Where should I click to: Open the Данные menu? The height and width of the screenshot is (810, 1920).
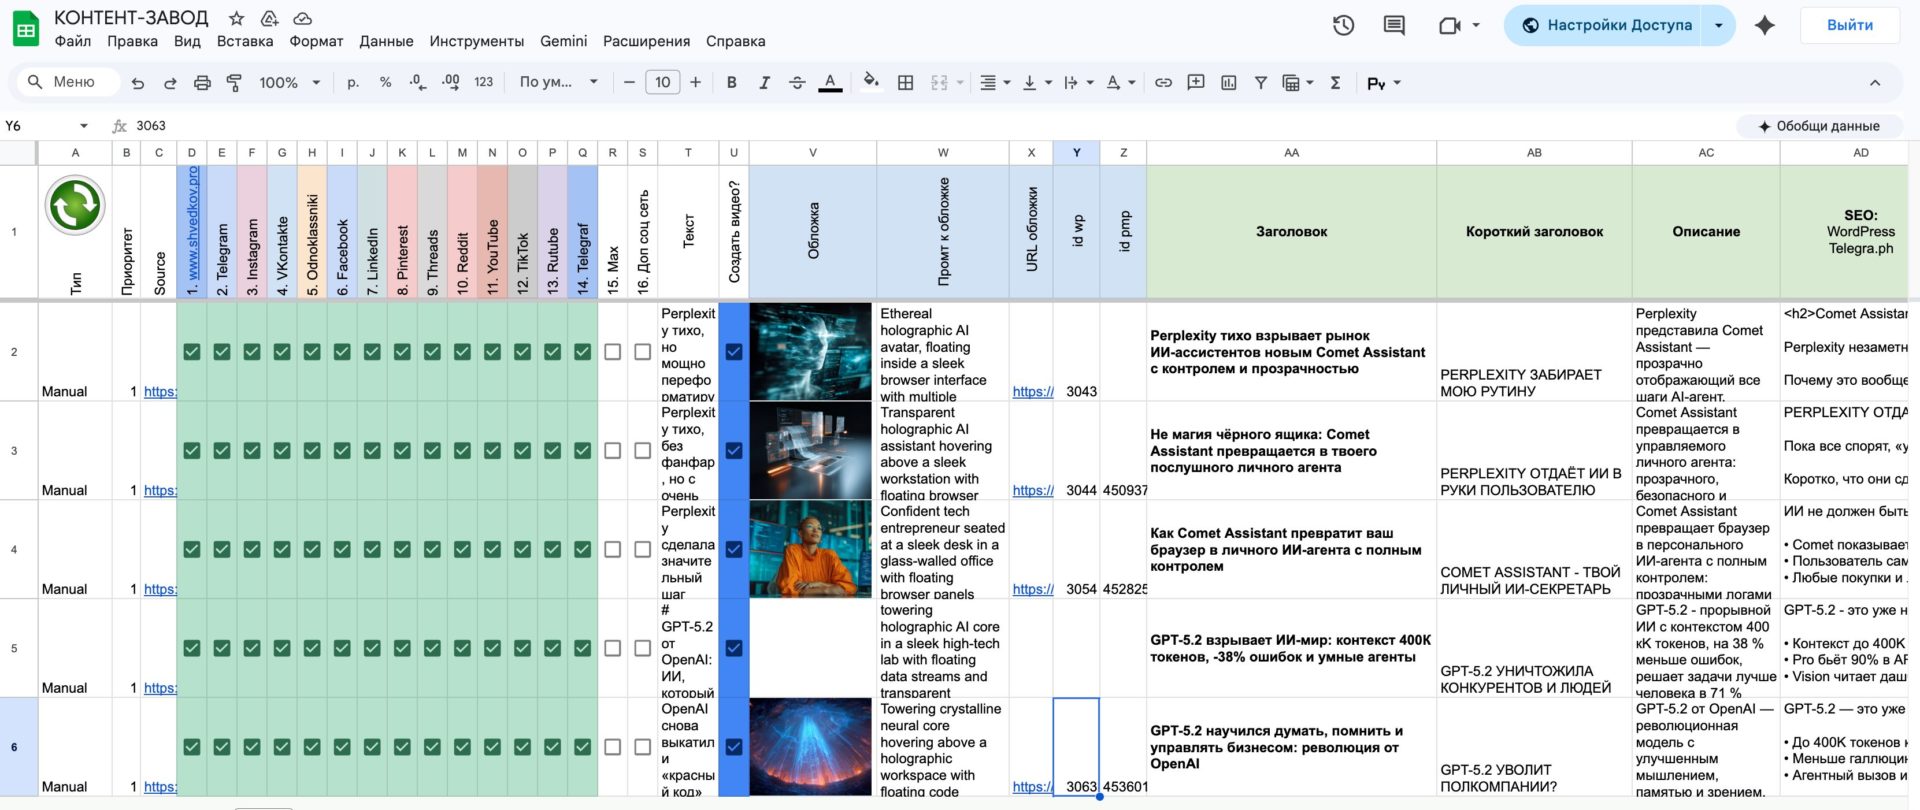[386, 41]
